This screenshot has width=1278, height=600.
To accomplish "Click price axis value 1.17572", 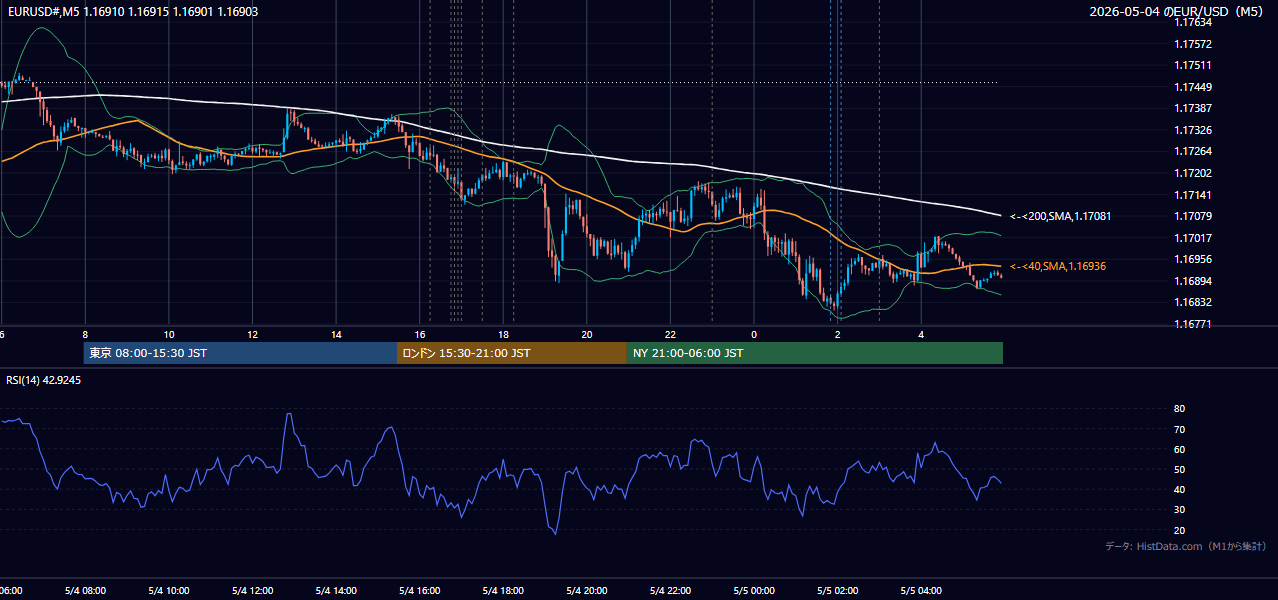I will click(x=1191, y=44).
